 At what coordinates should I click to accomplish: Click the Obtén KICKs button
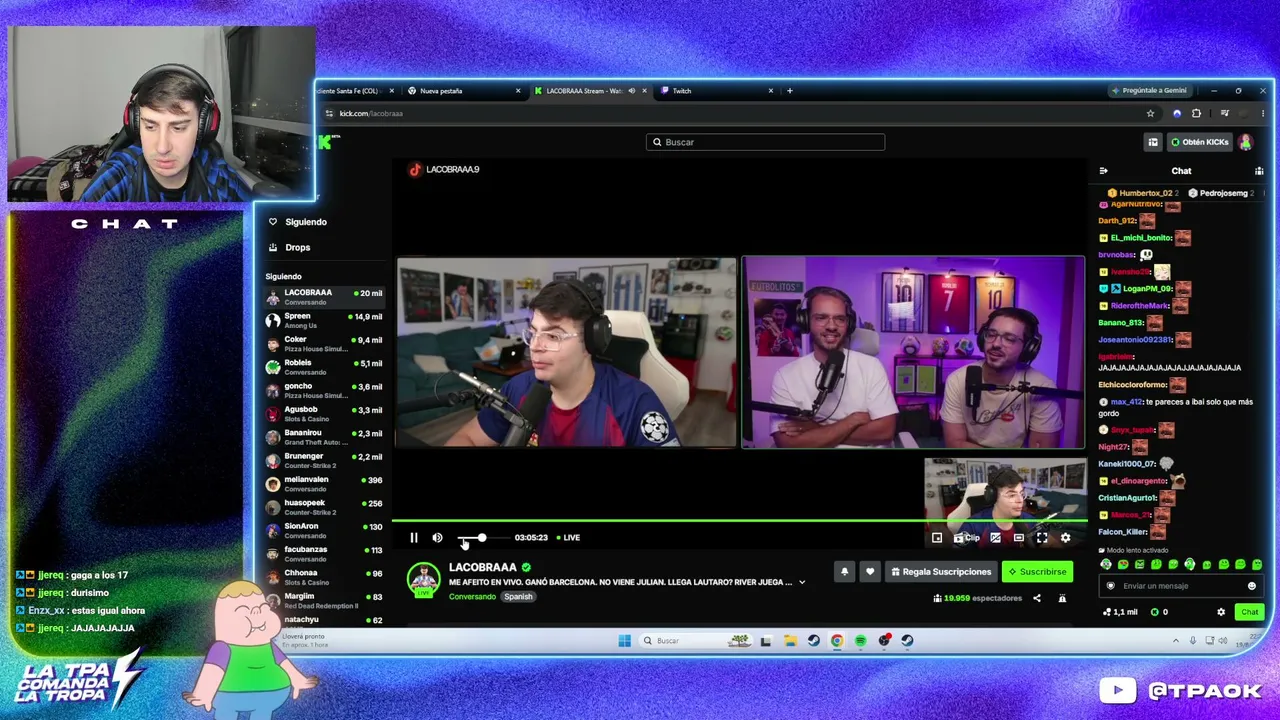pyautogui.click(x=1199, y=142)
